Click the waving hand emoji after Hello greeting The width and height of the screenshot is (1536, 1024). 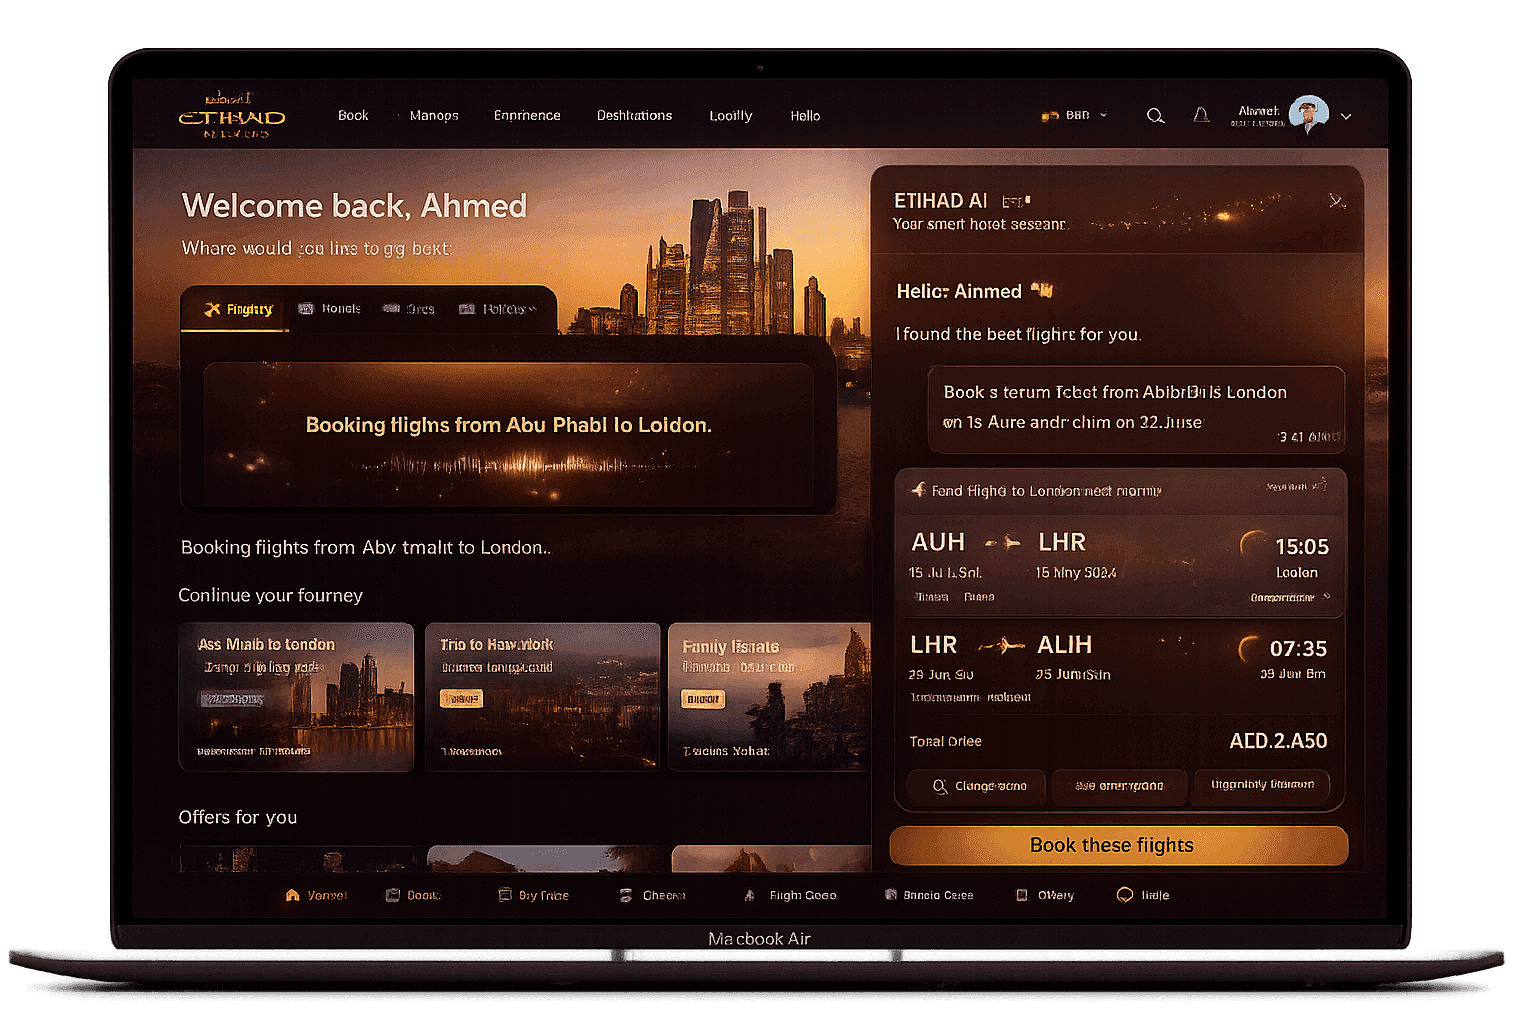[1042, 291]
